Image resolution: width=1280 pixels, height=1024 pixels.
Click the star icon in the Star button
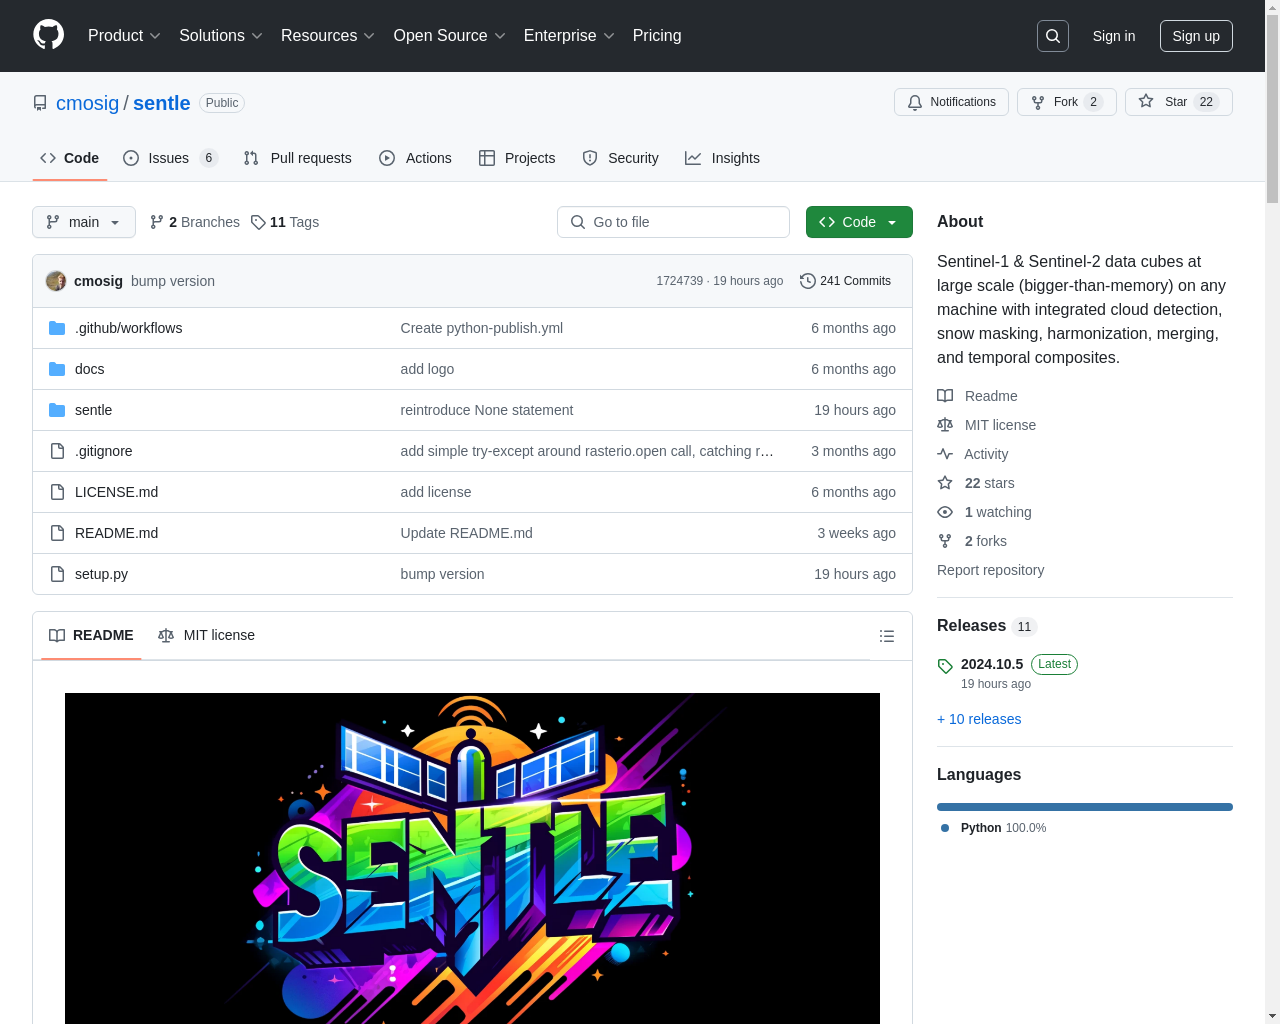pyautogui.click(x=1146, y=101)
